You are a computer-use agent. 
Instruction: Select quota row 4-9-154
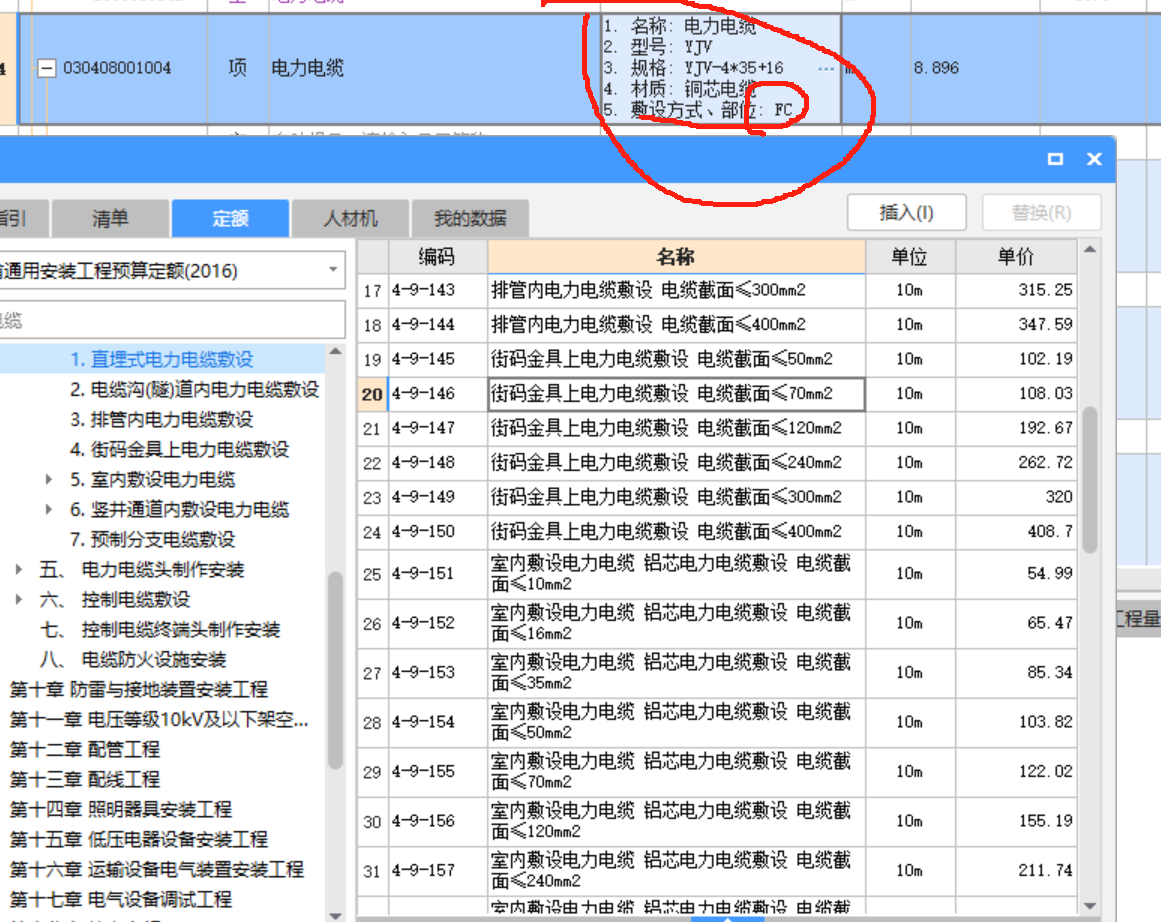pyautogui.click(x=717, y=722)
